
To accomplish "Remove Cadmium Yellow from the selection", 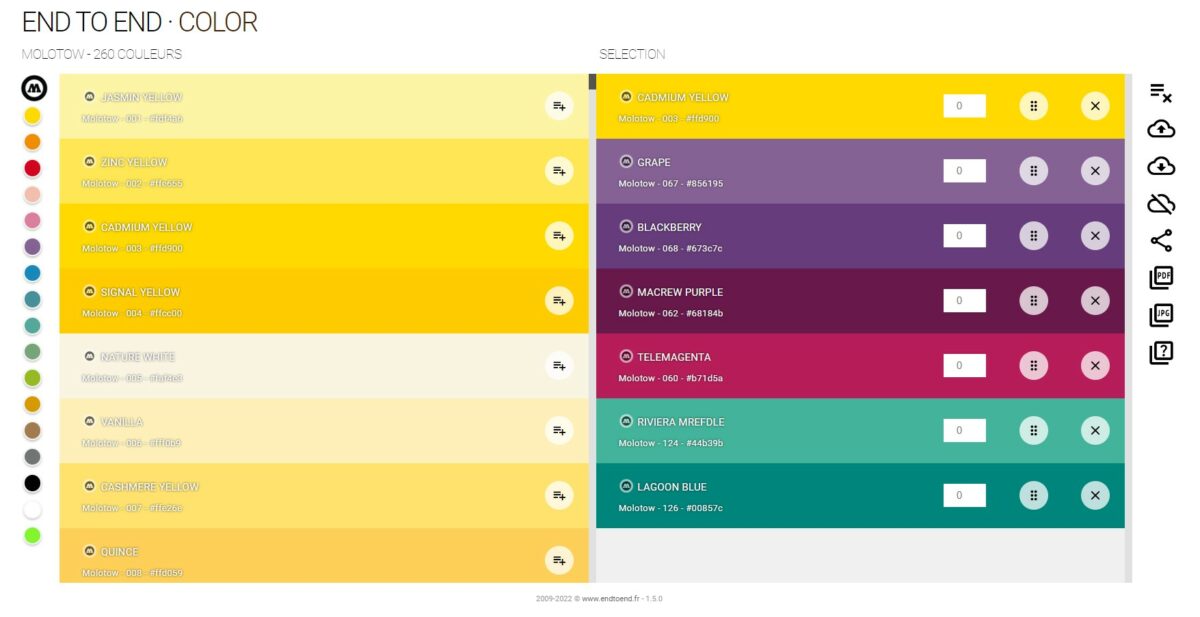I will [1095, 106].
